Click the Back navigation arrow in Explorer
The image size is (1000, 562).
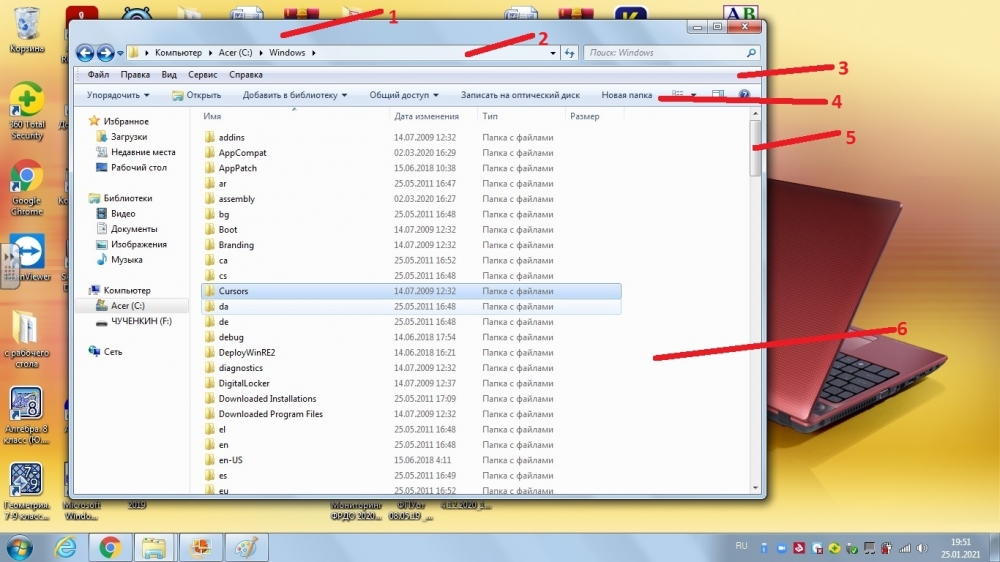tap(85, 53)
